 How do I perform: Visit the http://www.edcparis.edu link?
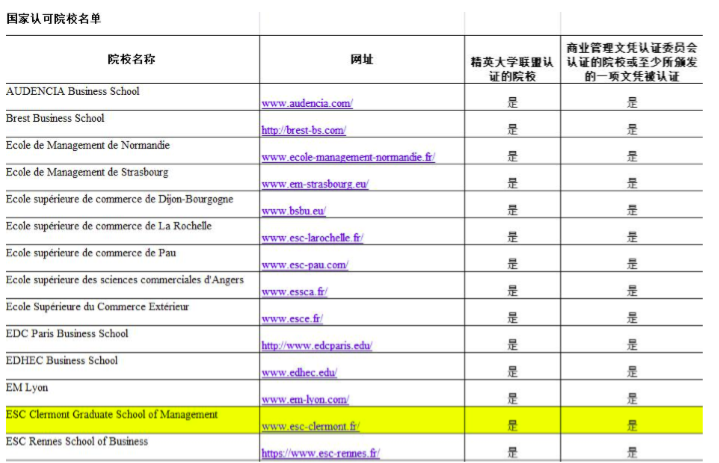tap(317, 346)
